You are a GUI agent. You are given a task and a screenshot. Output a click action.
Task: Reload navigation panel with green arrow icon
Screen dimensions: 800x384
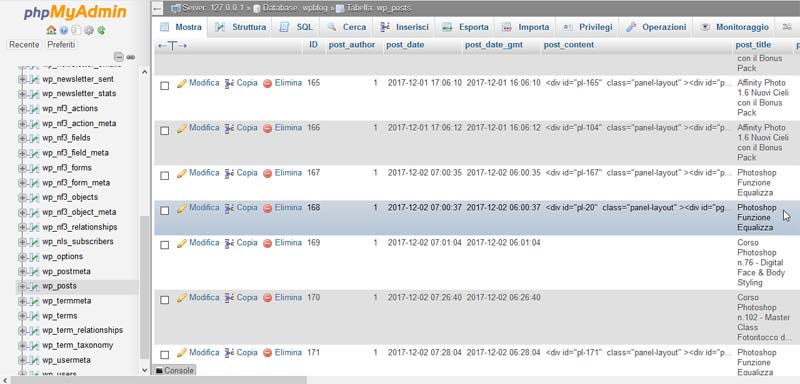coord(102,31)
